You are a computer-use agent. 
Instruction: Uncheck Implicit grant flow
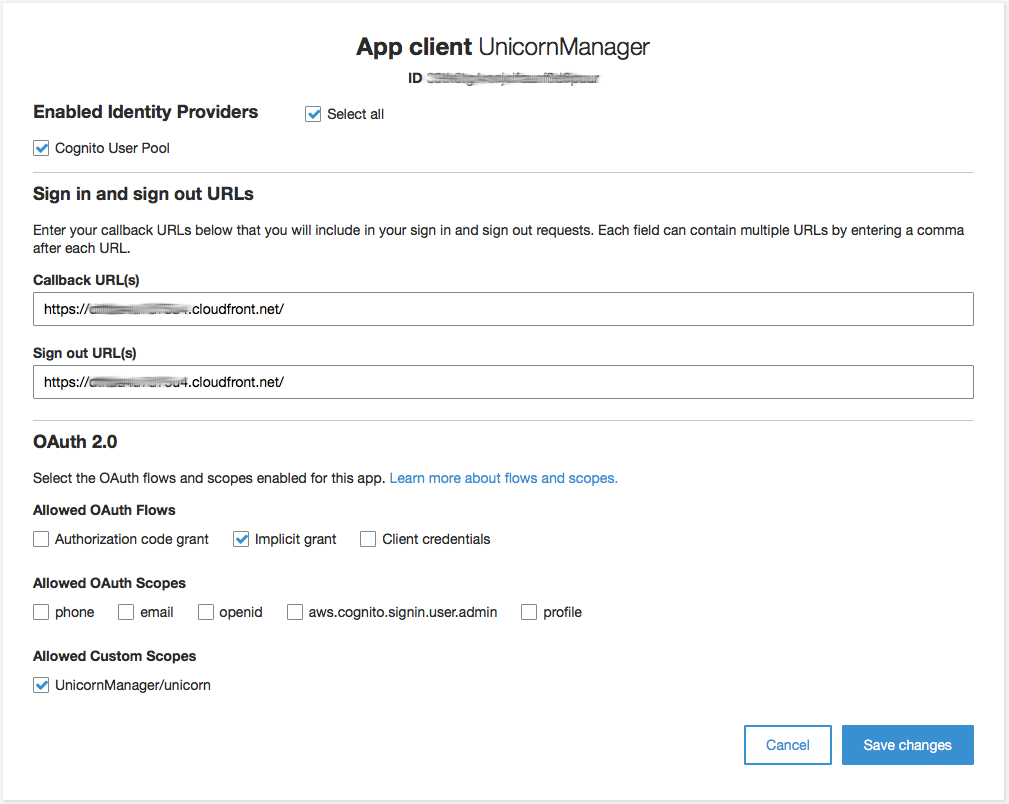point(241,539)
